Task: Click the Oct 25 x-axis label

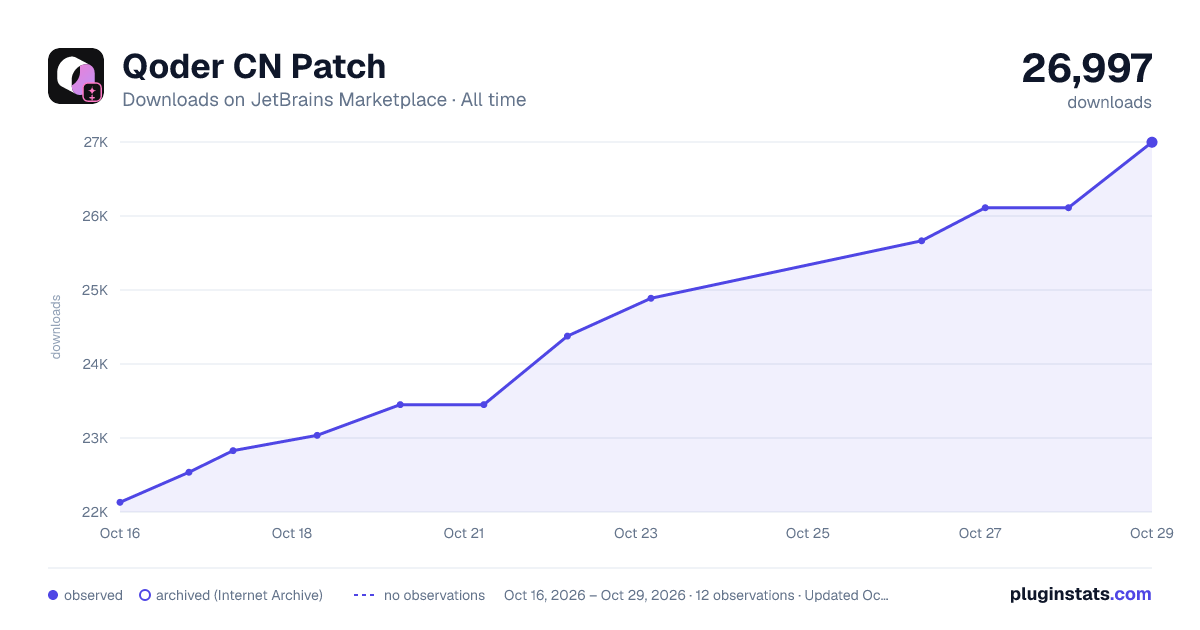Action: (x=808, y=533)
